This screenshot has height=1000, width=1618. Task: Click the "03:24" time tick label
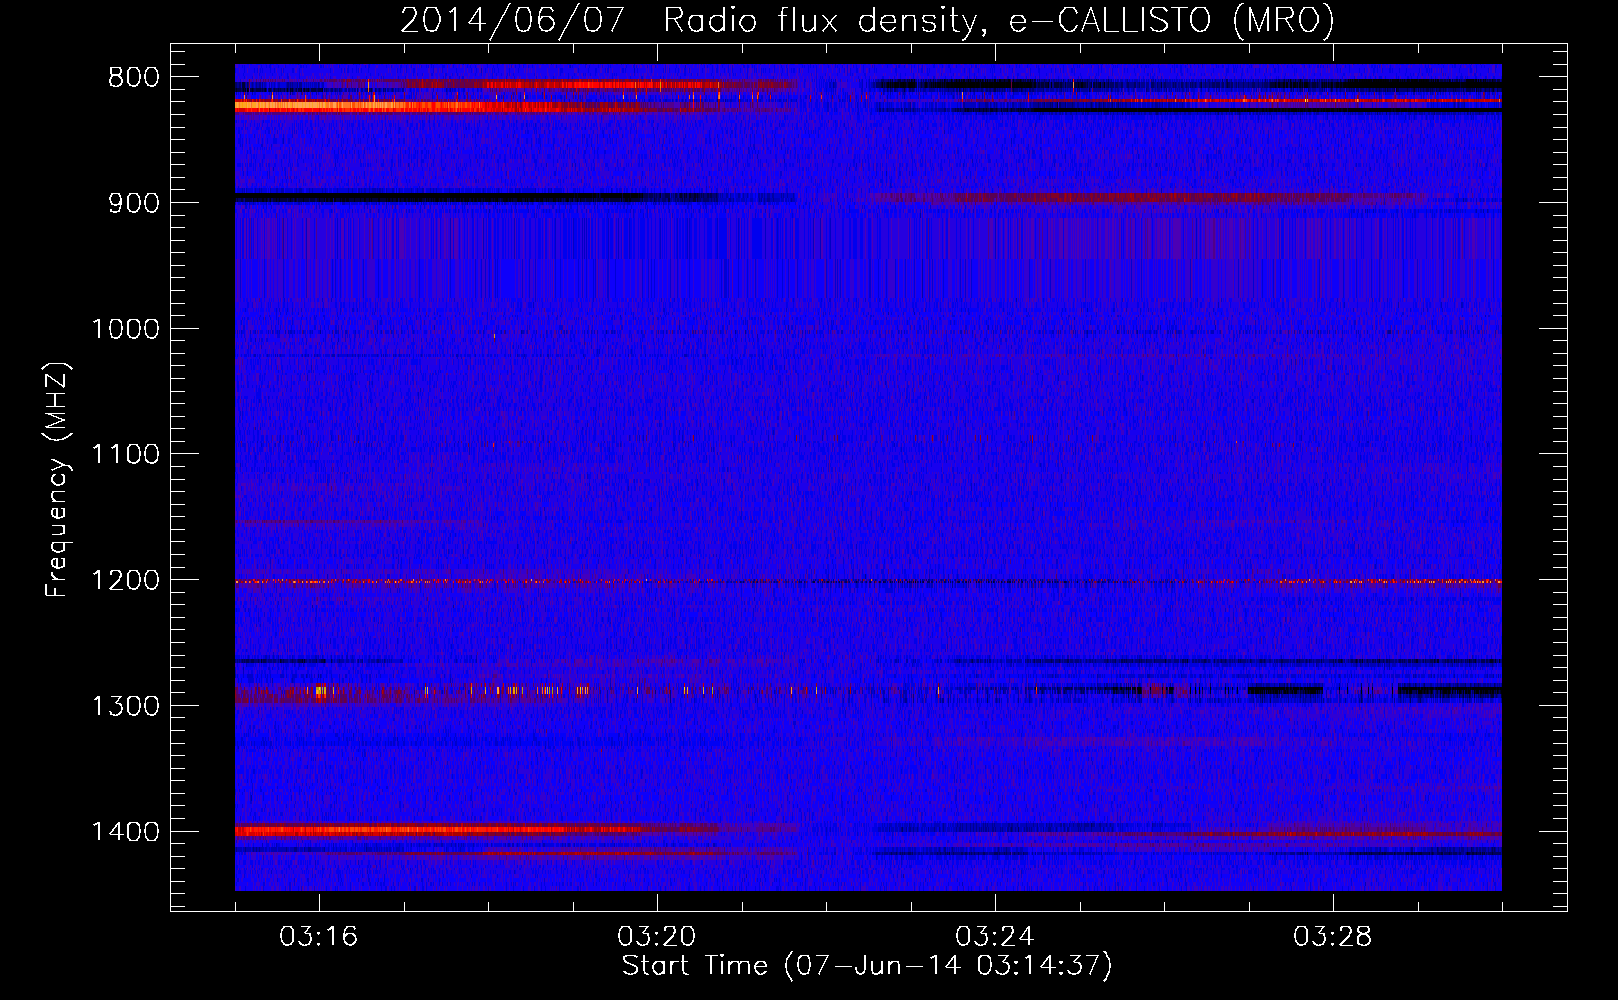point(995,937)
